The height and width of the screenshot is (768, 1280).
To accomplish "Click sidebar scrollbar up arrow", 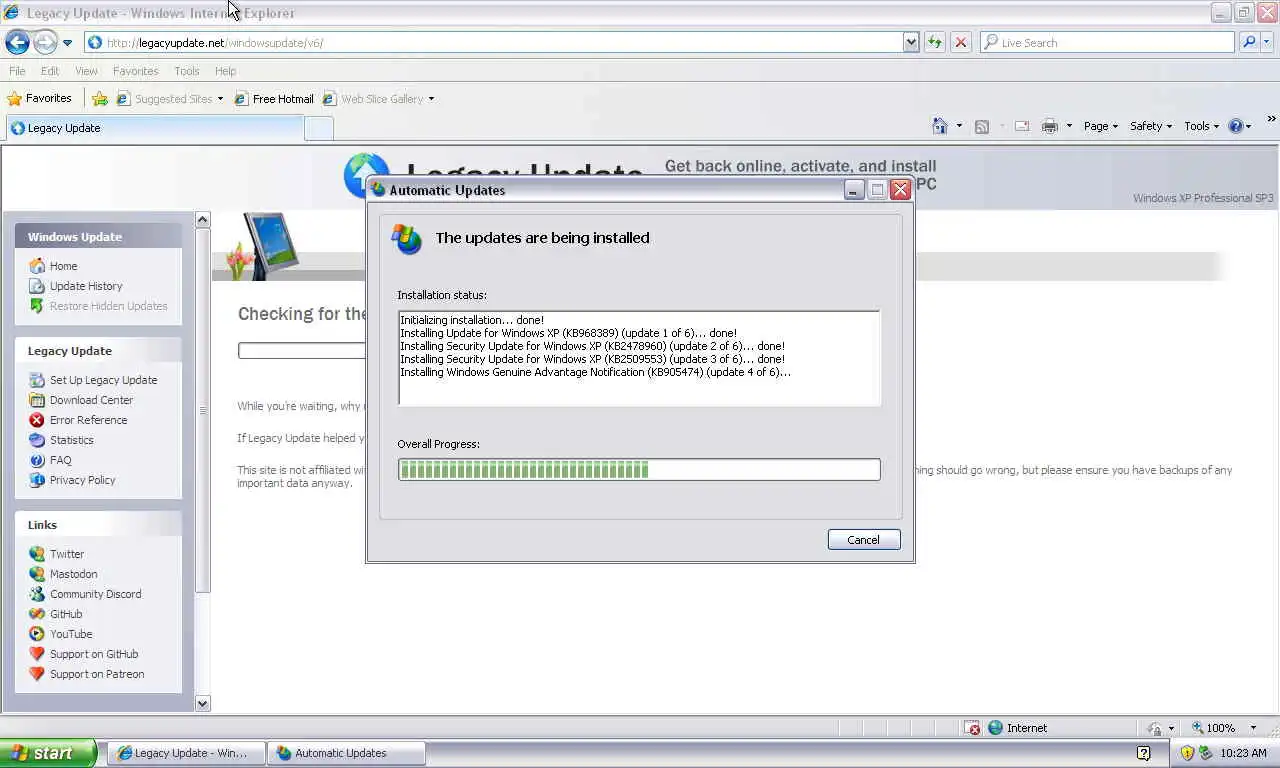I will point(203,220).
